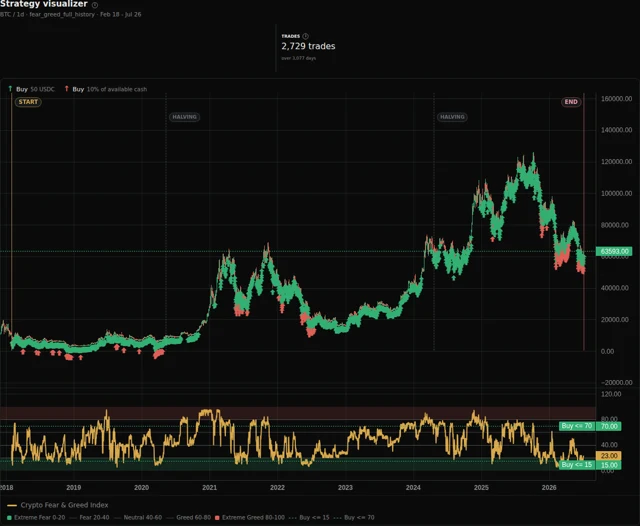Viewport: 640px width, 526px height.
Task: Click the 2024 label on the time axis
Action: (x=413, y=487)
